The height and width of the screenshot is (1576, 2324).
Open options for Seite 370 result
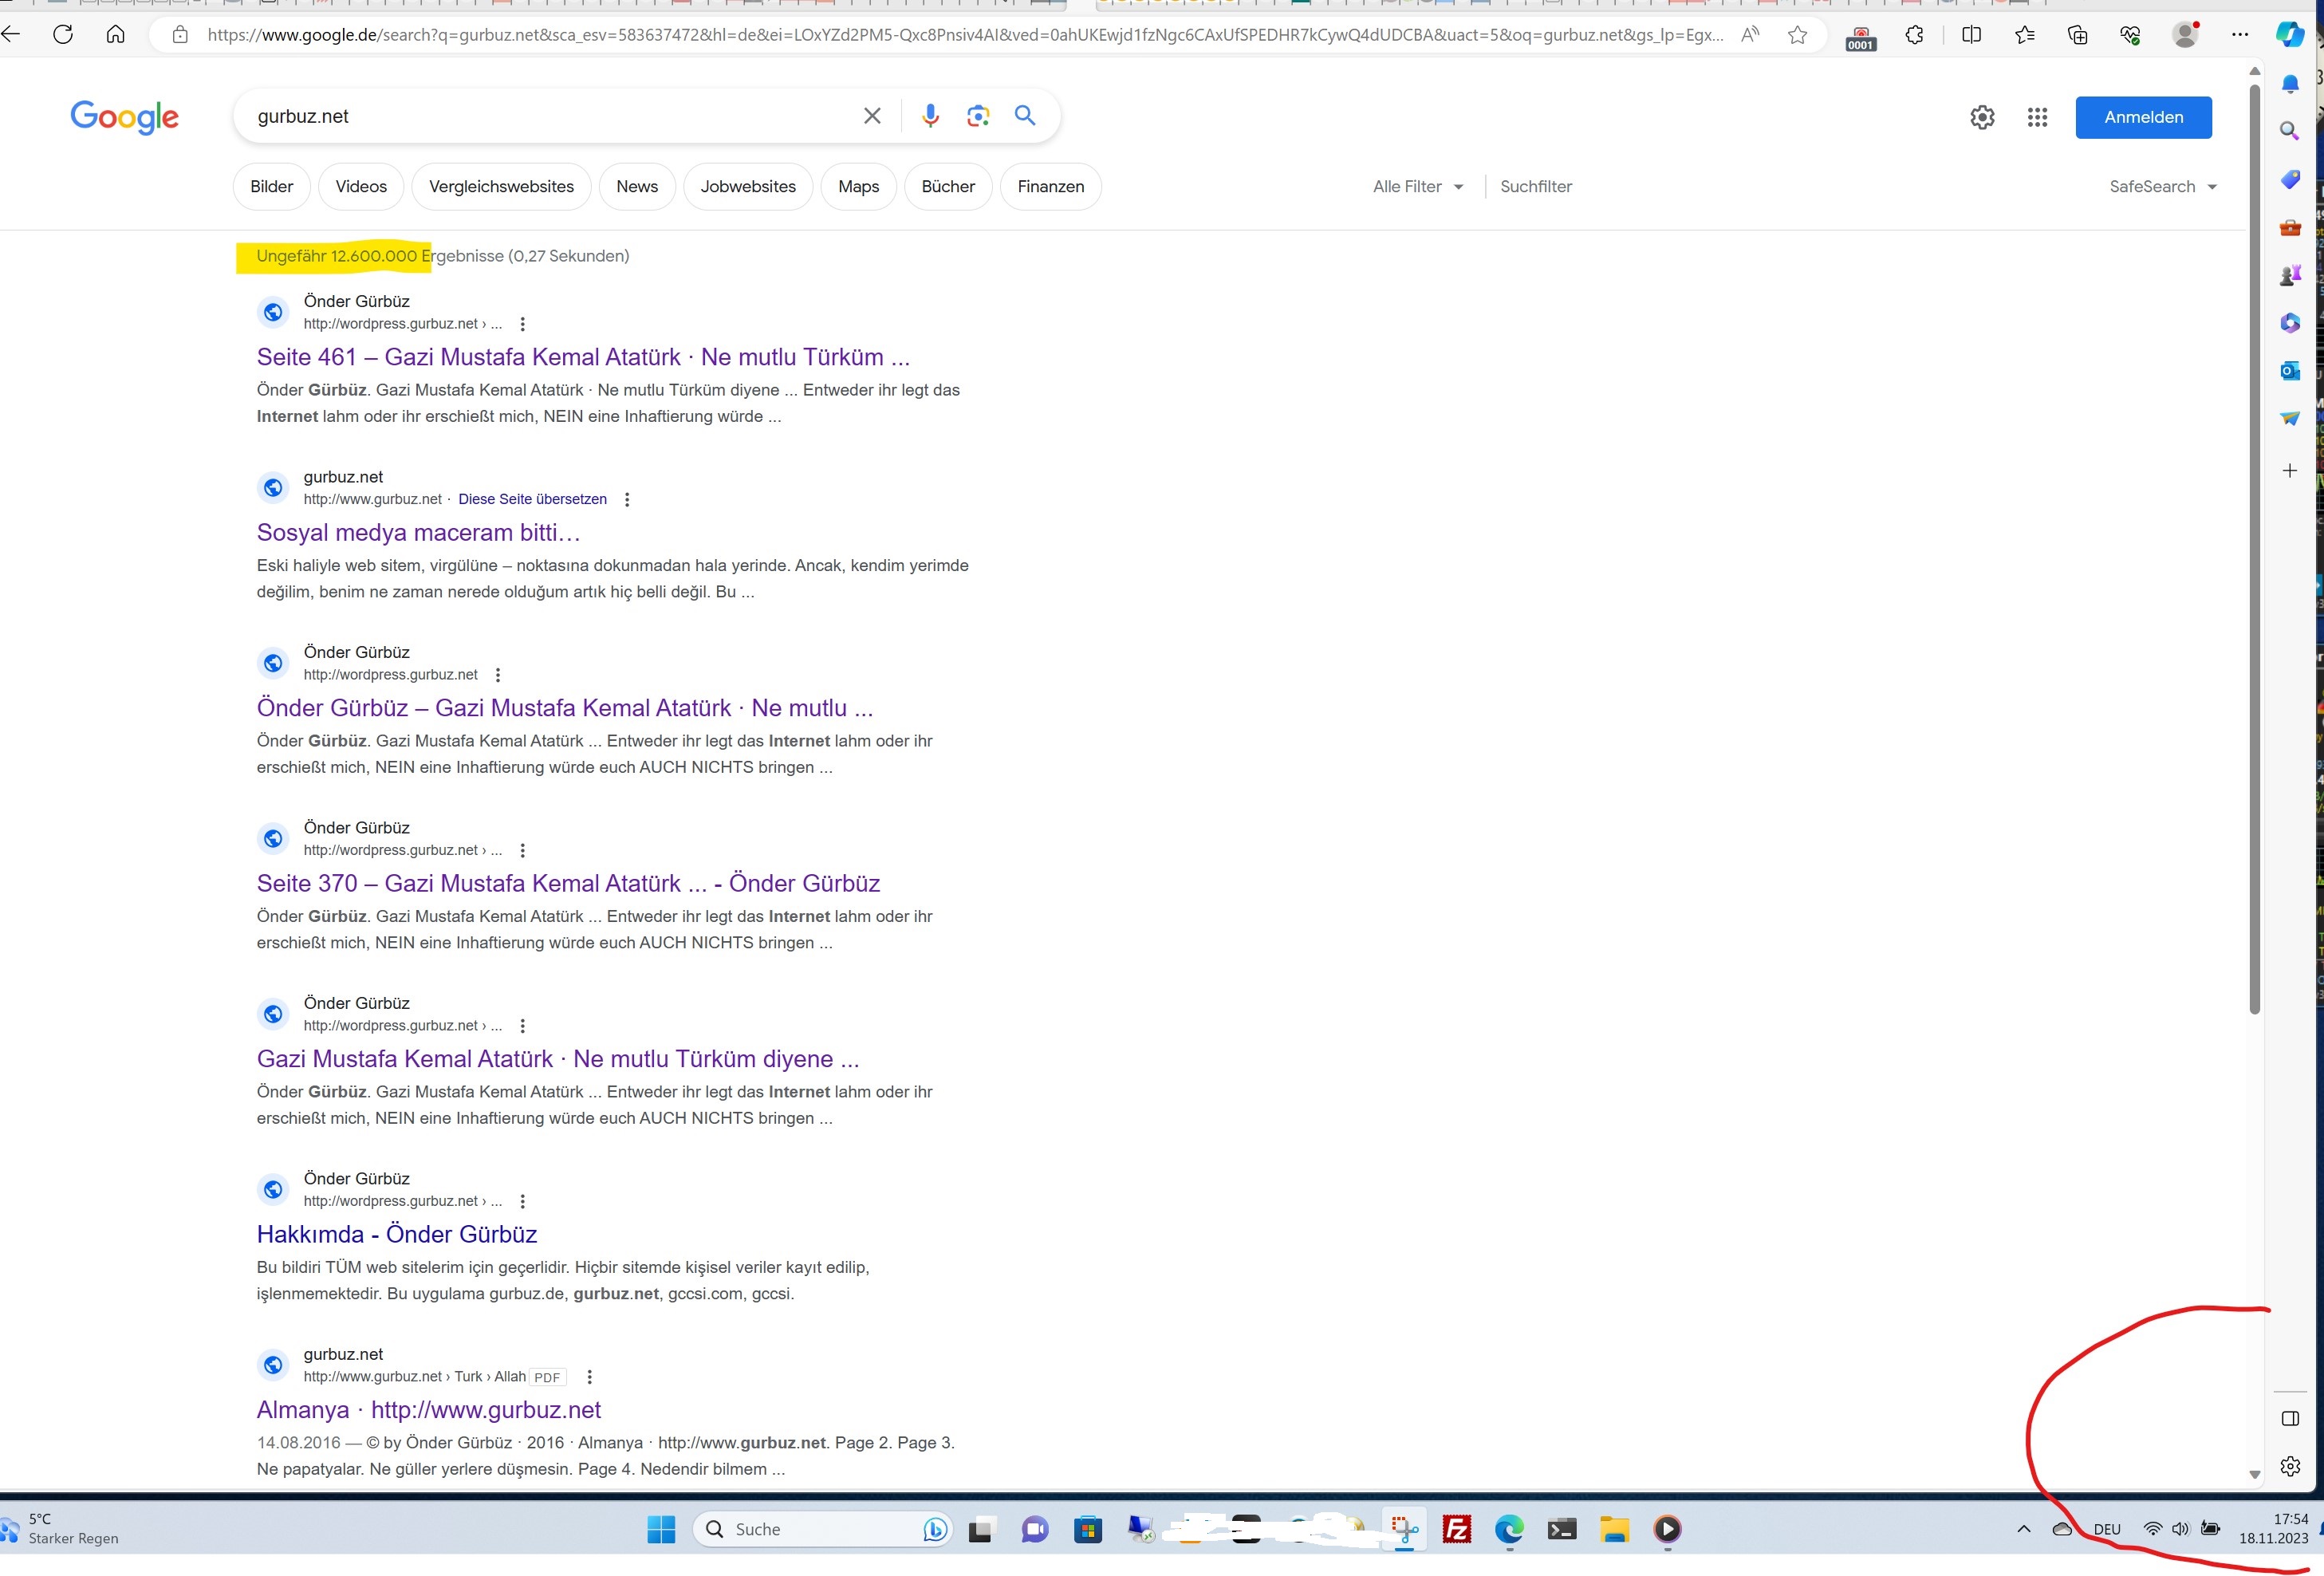pos(522,850)
